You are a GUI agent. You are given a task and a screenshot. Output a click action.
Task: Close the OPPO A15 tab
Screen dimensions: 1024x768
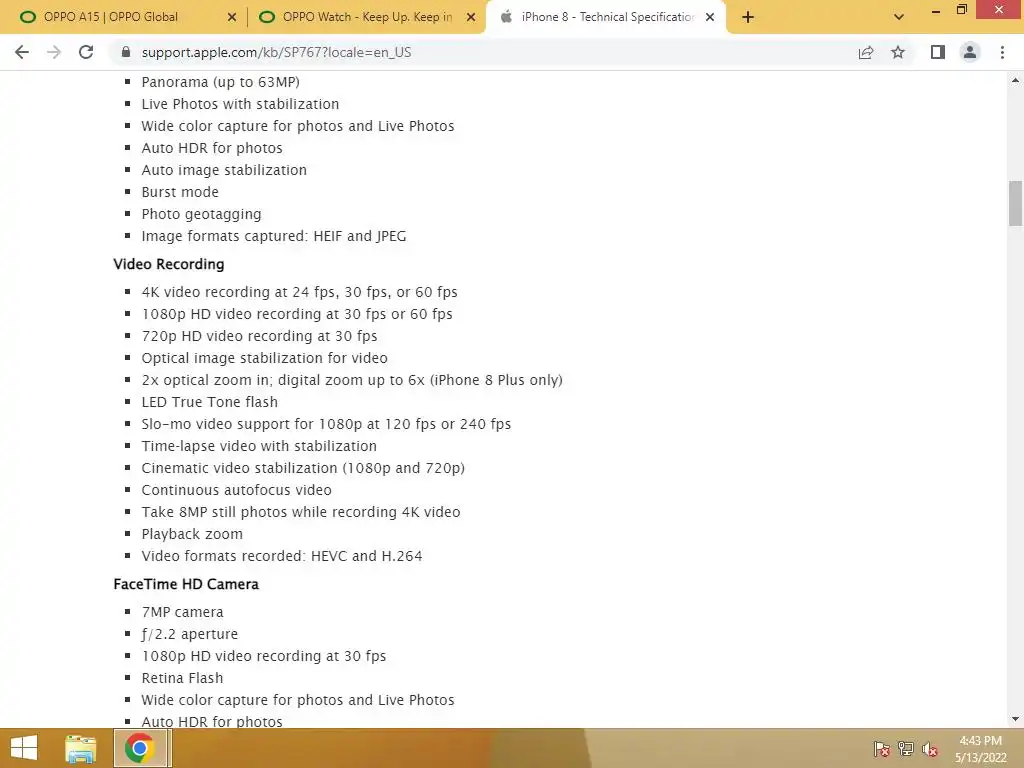(x=231, y=17)
